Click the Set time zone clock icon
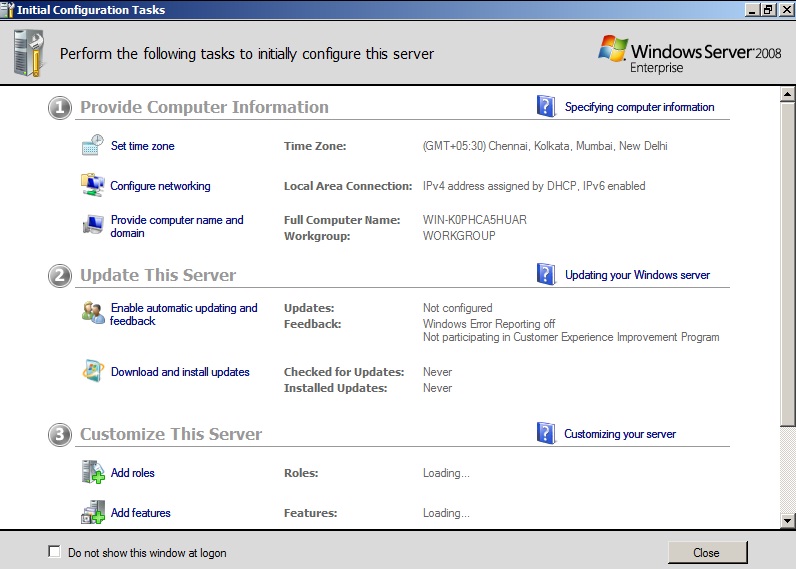 coord(92,146)
